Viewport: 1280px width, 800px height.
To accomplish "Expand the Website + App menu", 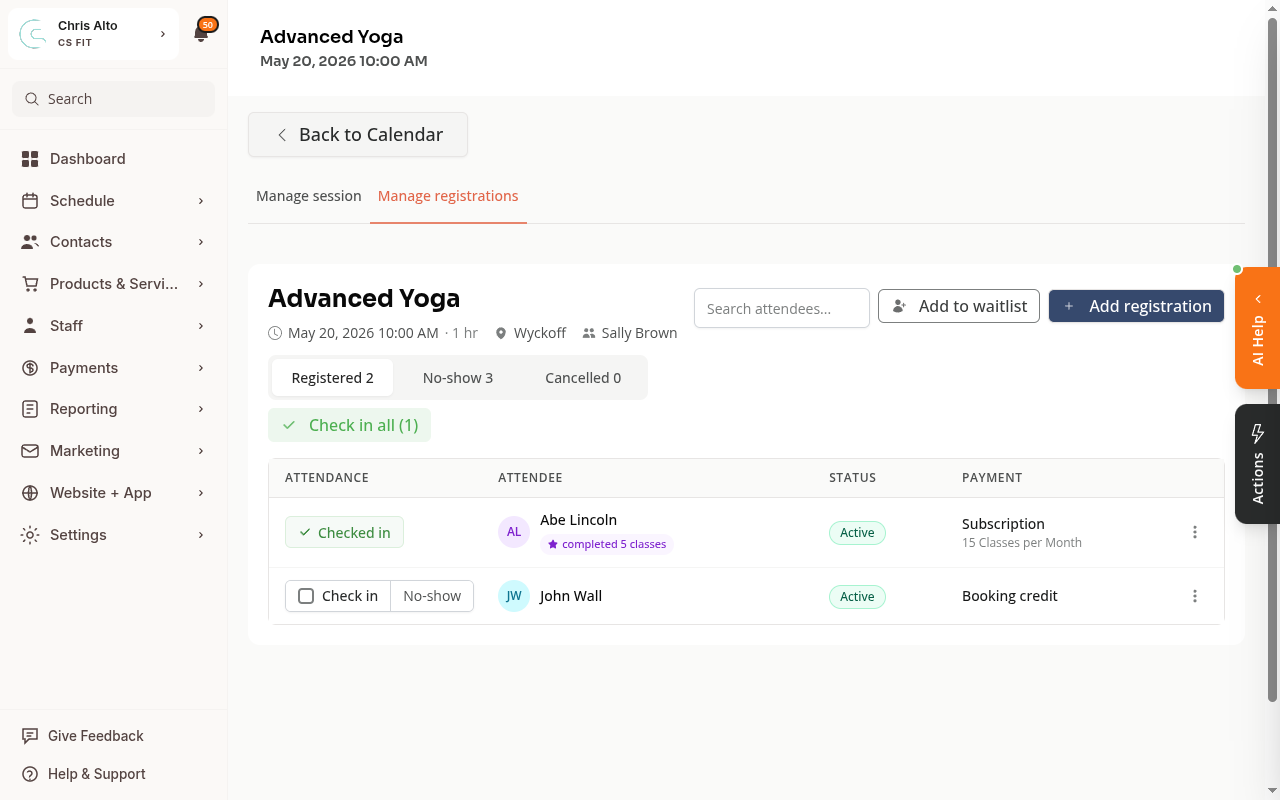I will [x=201, y=493].
